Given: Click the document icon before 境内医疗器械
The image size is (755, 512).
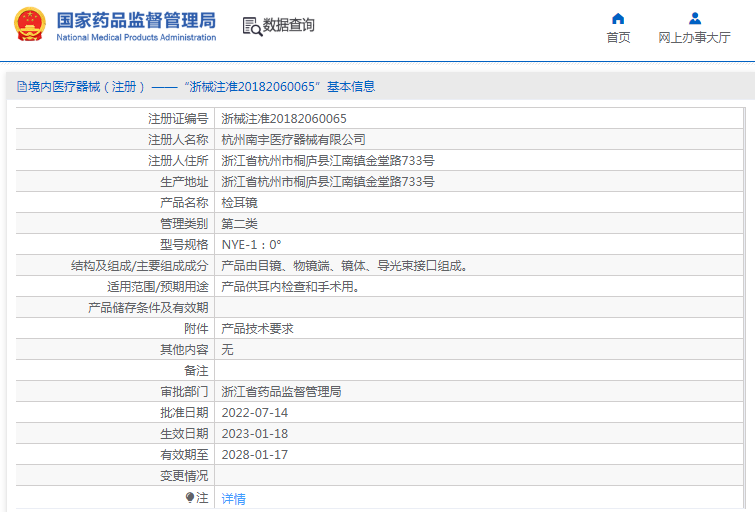Looking at the screenshot, I should point(21,87).
